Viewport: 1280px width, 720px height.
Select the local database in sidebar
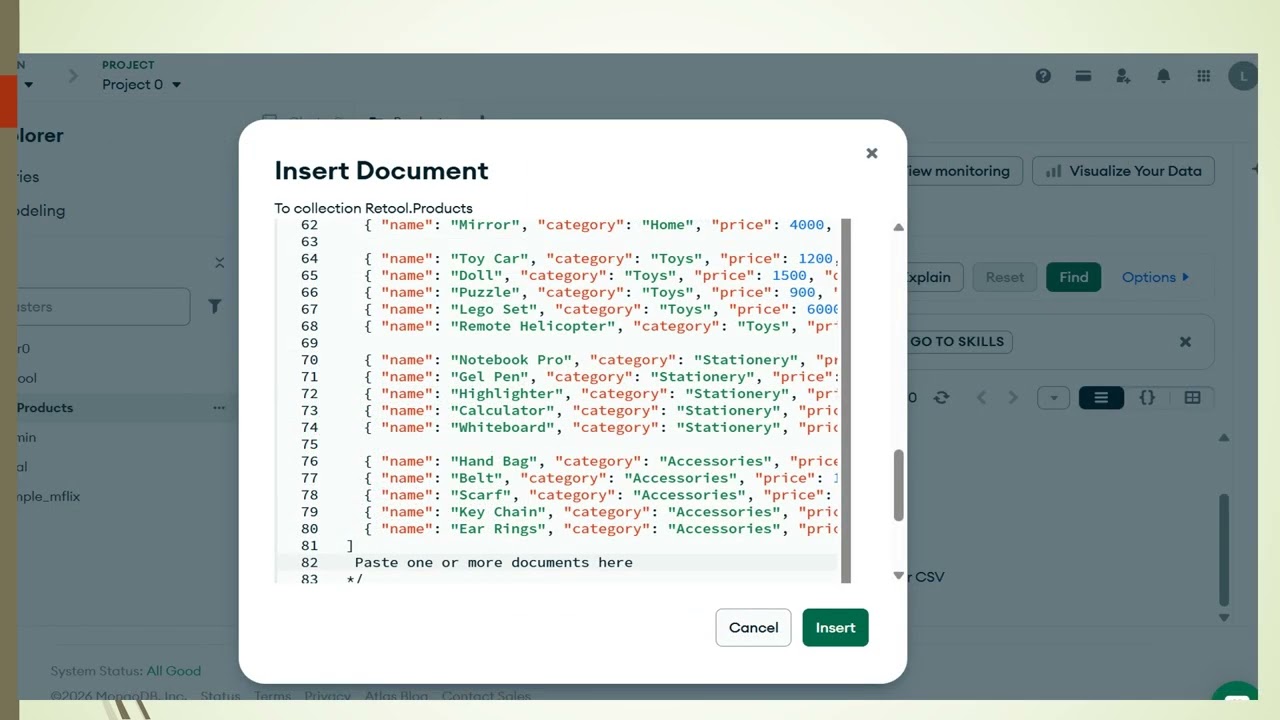point(23,467)
